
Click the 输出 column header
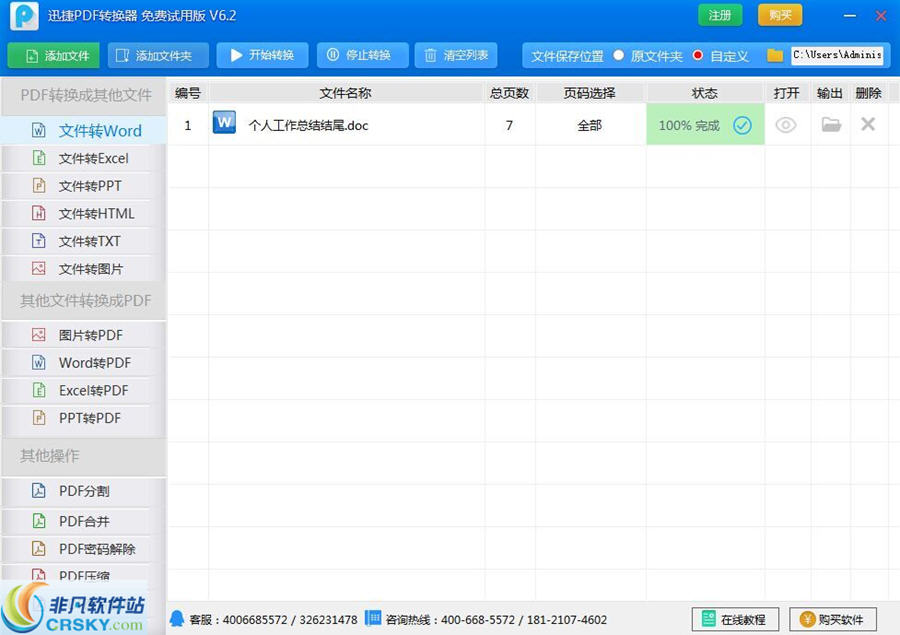(830, 93)
